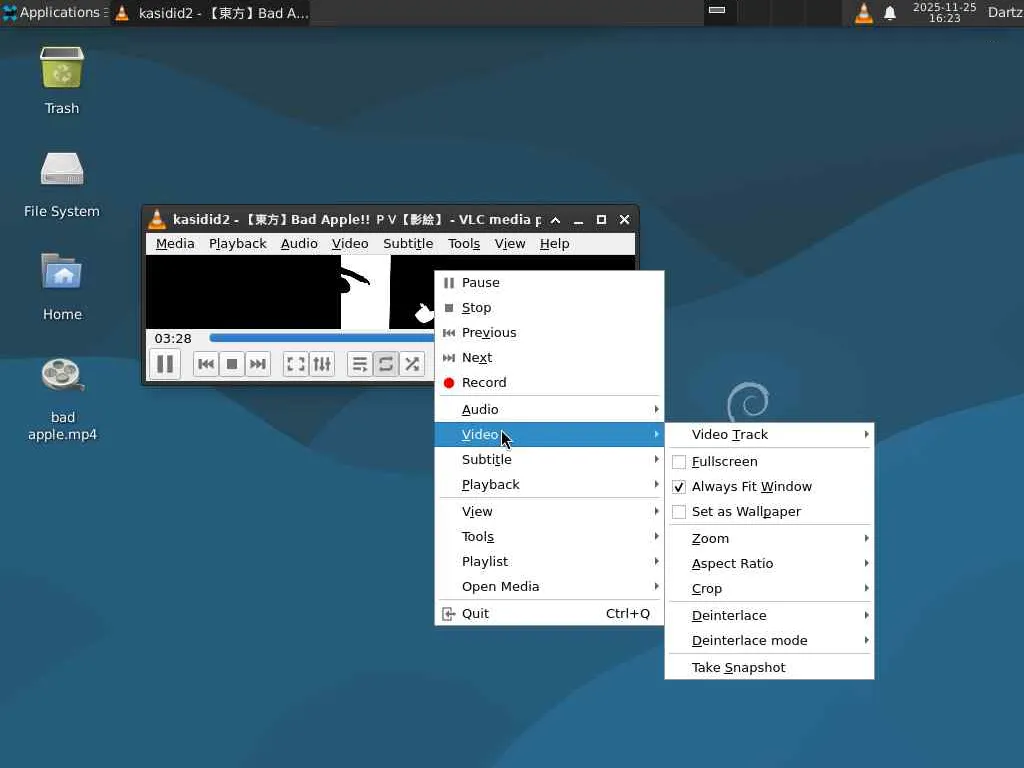Close the VLC window
This screenshot has width=1024, height=768.
click(x=624, y=220)
